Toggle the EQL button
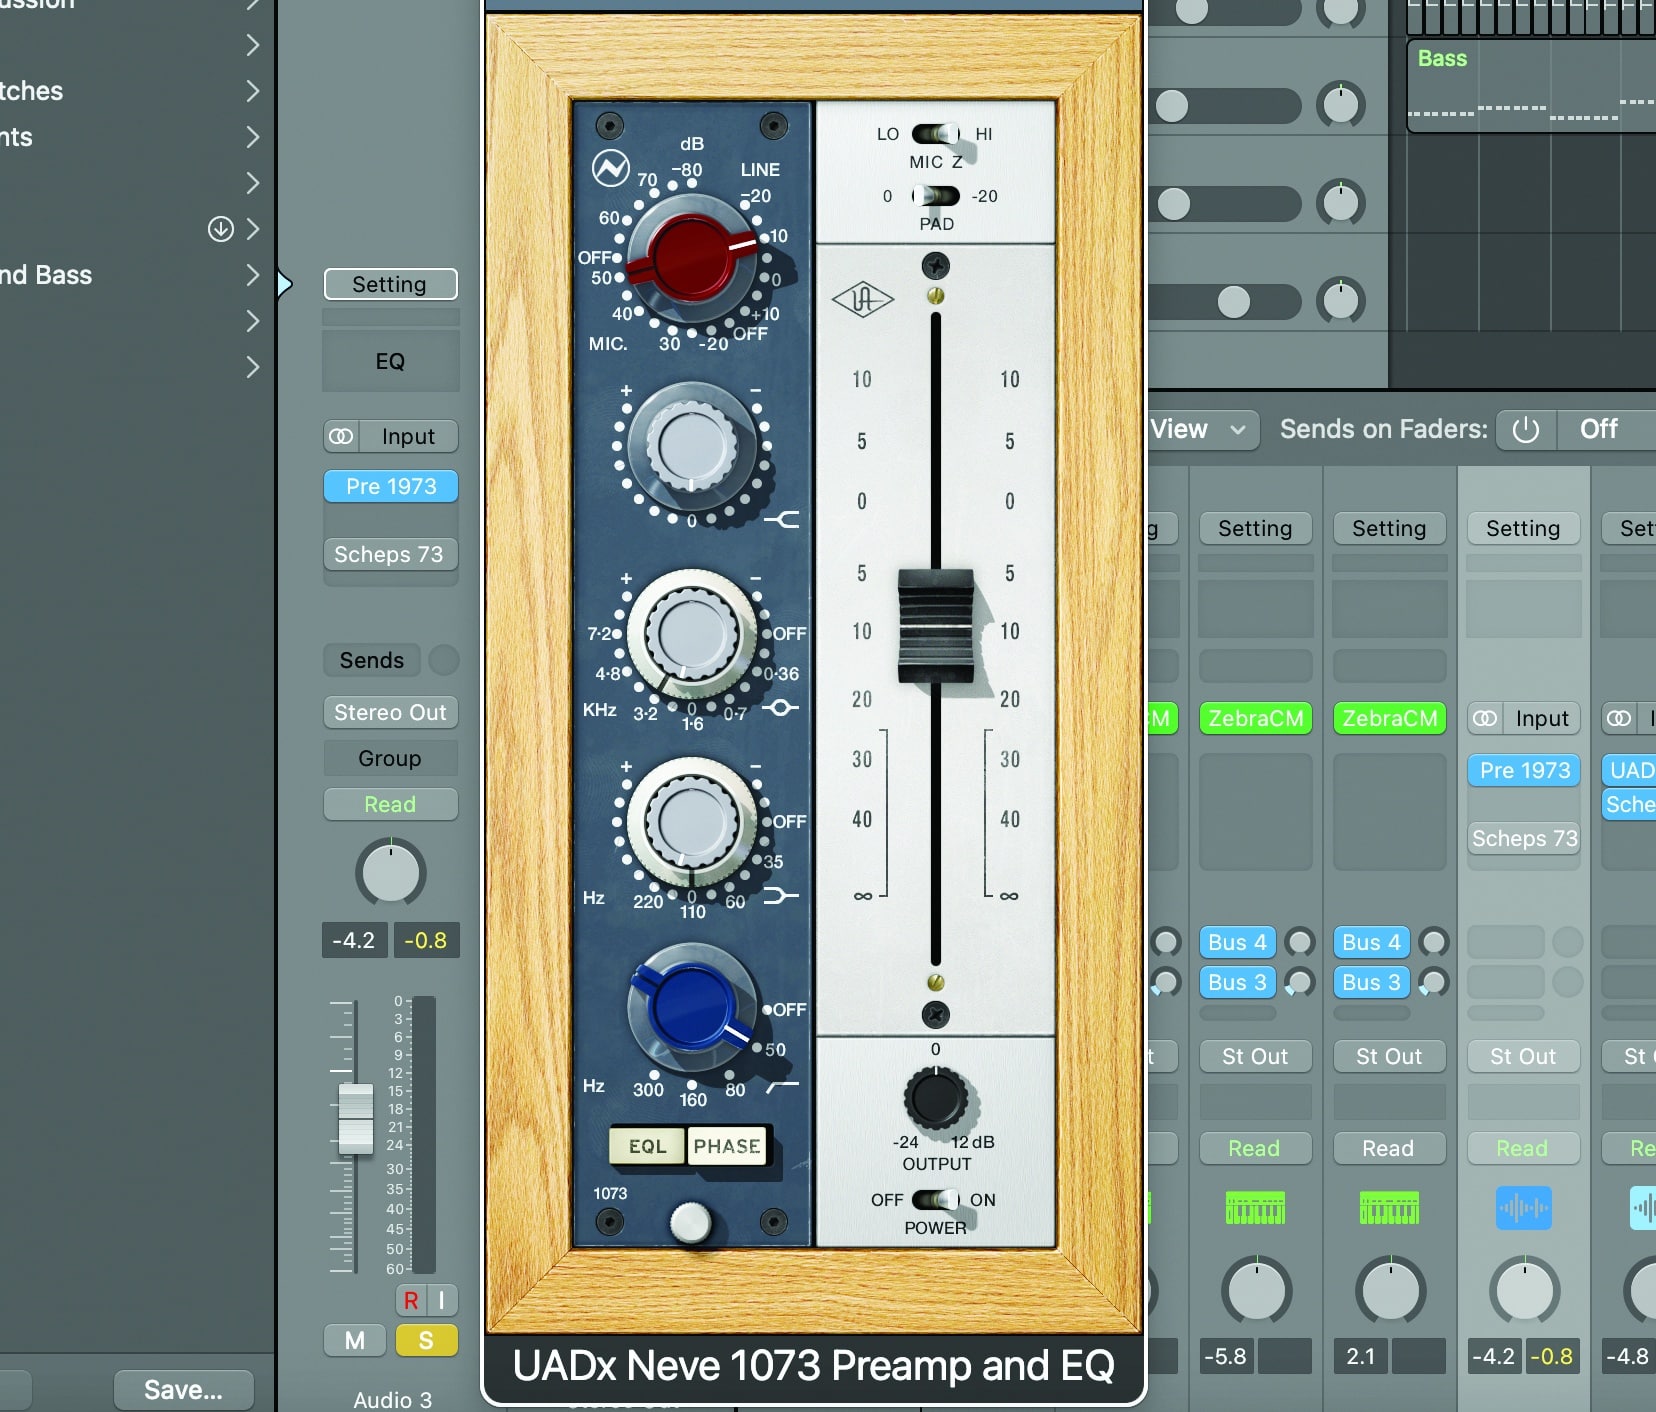1656x1412 pixels. pyautogui.click(x=647, y=1146)
